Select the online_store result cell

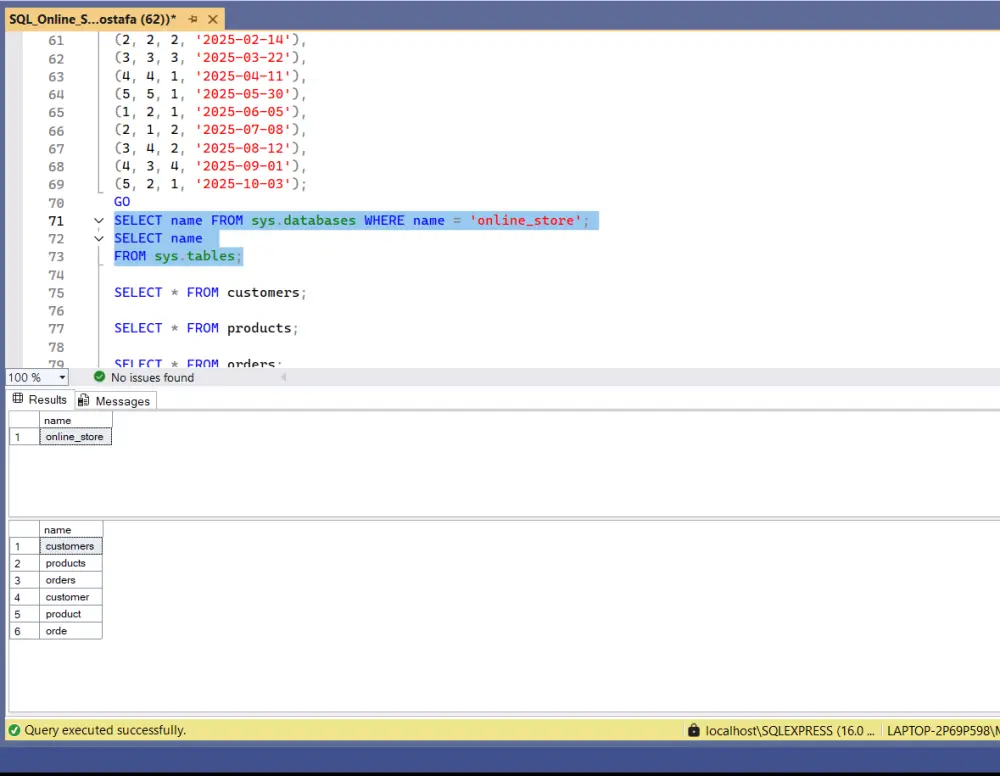[75, 437]
